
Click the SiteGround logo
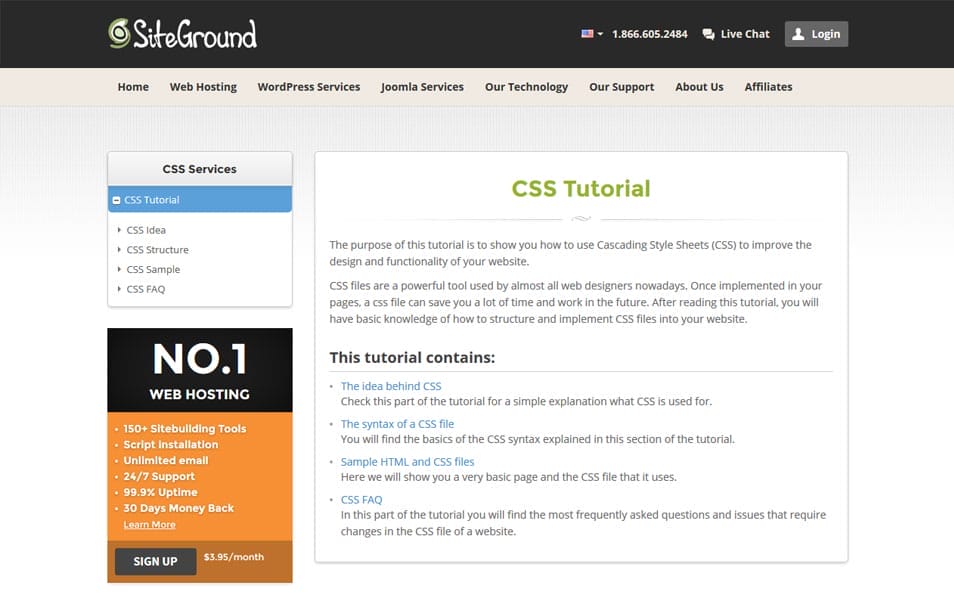(178, 33)
